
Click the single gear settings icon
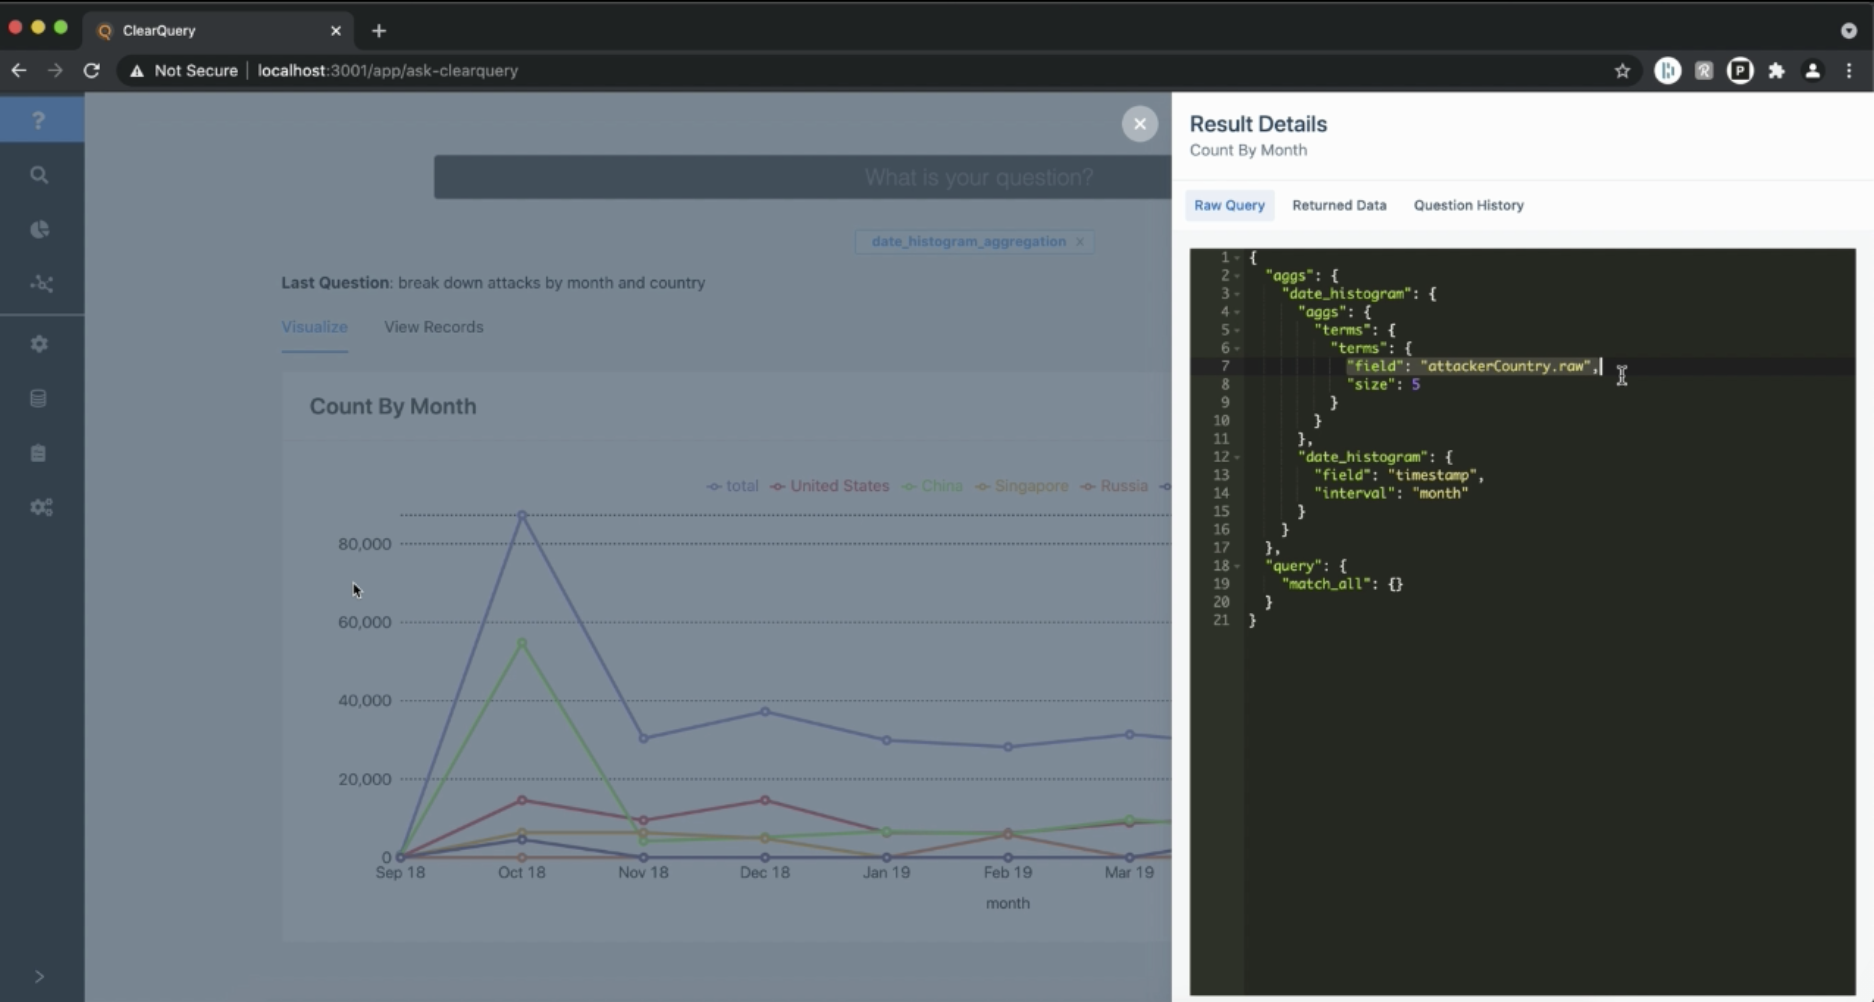coord(39,344)
